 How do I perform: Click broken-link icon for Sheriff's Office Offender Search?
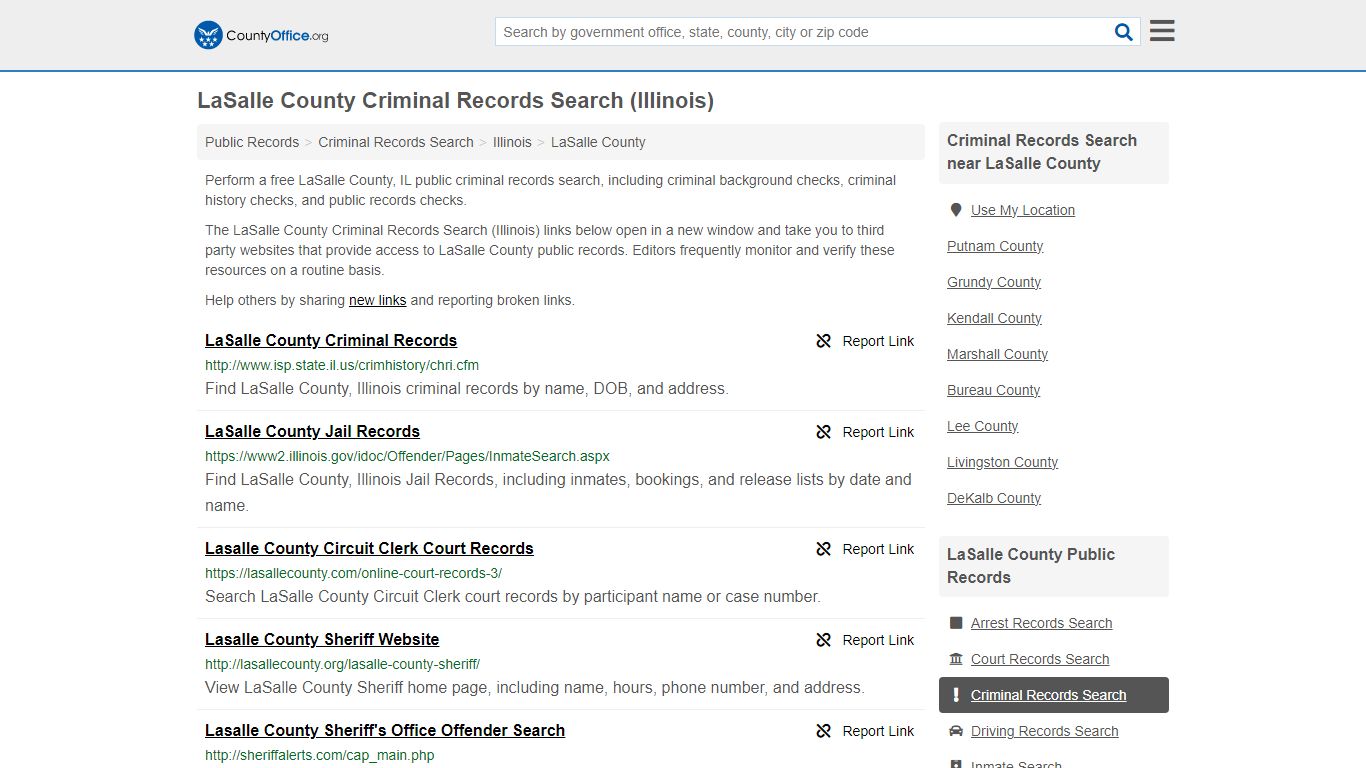click(823, 731)
